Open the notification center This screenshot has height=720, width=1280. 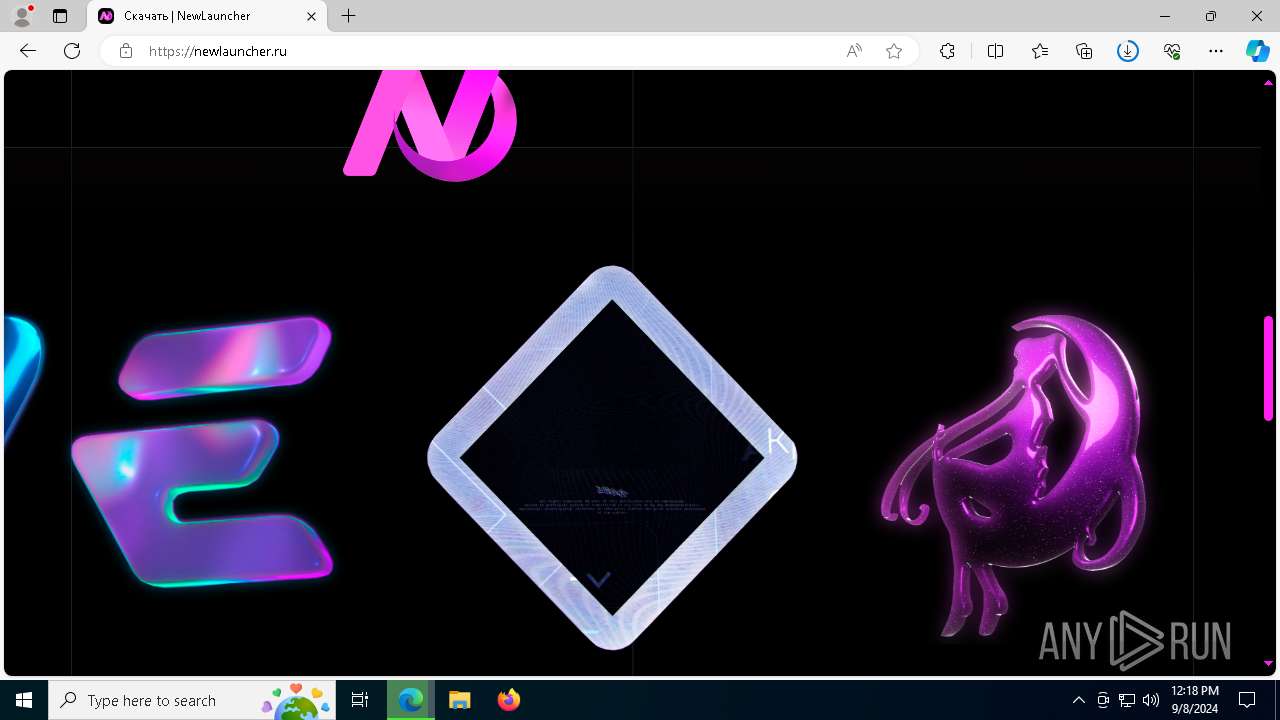pyautogui.click(x=1247, y=700)
